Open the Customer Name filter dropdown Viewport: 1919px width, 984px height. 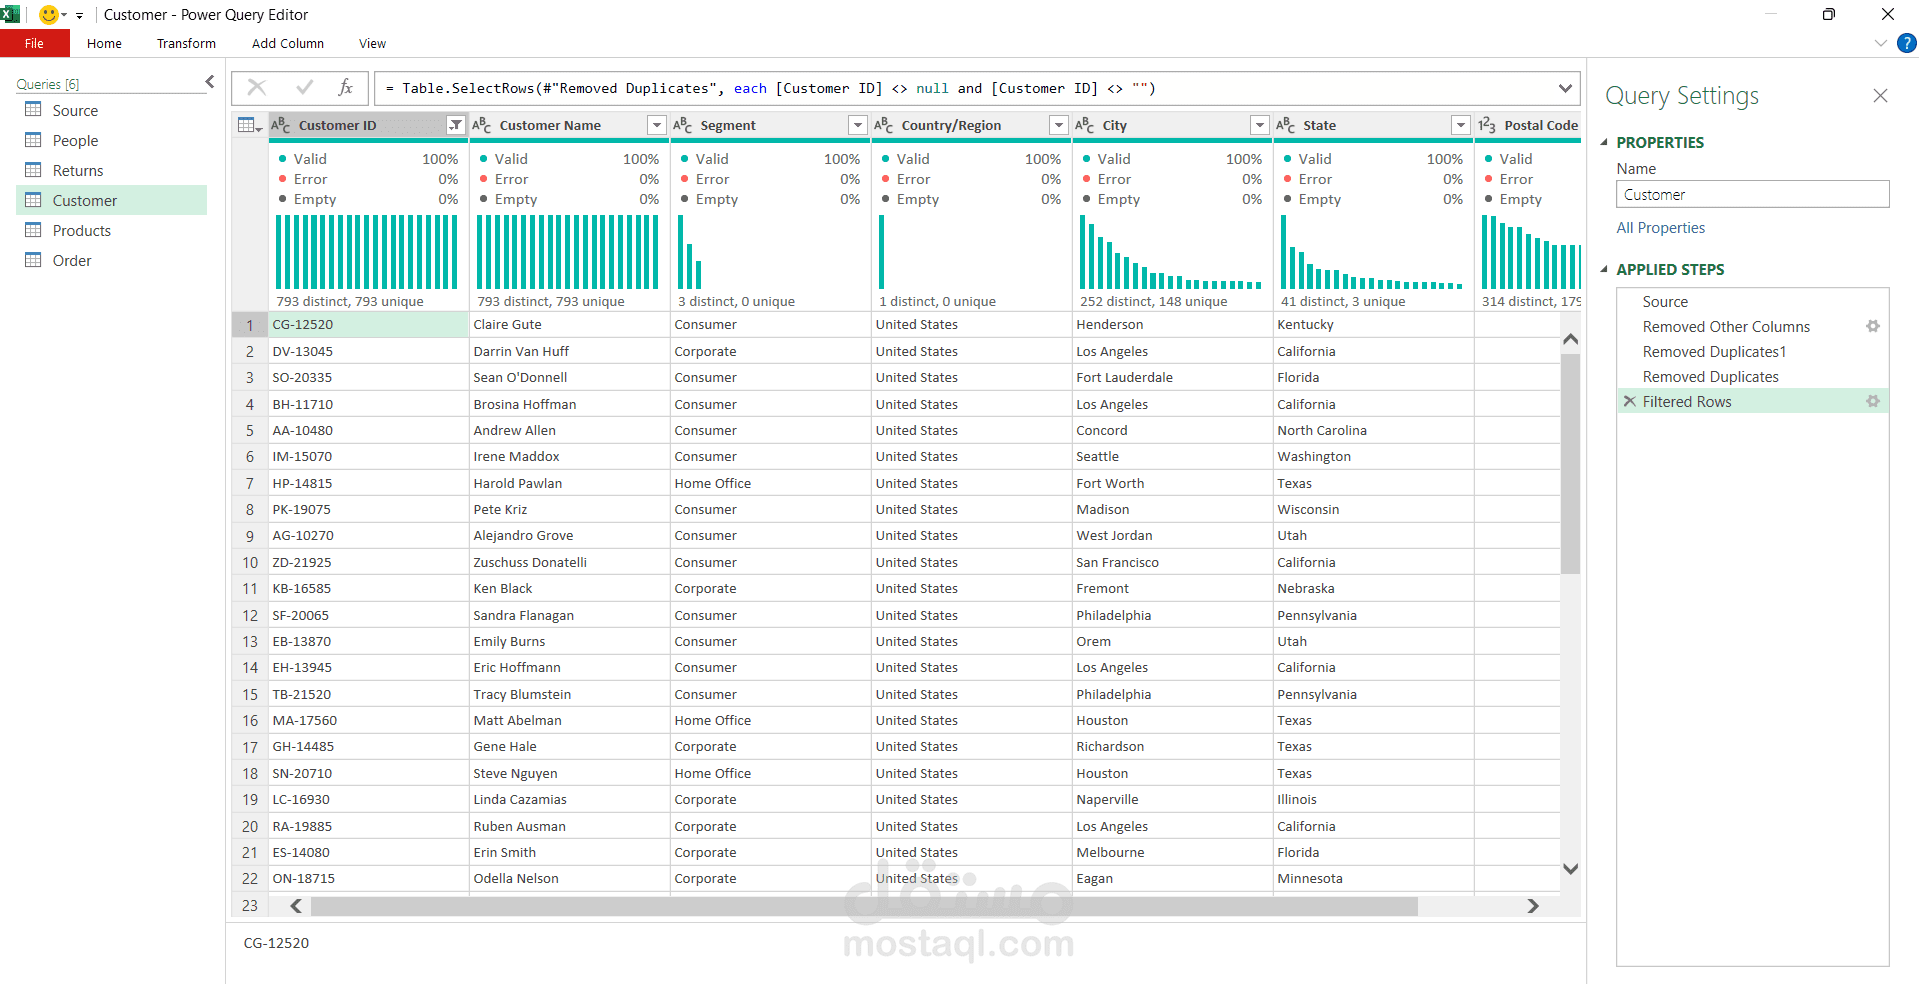coord(657,125)
